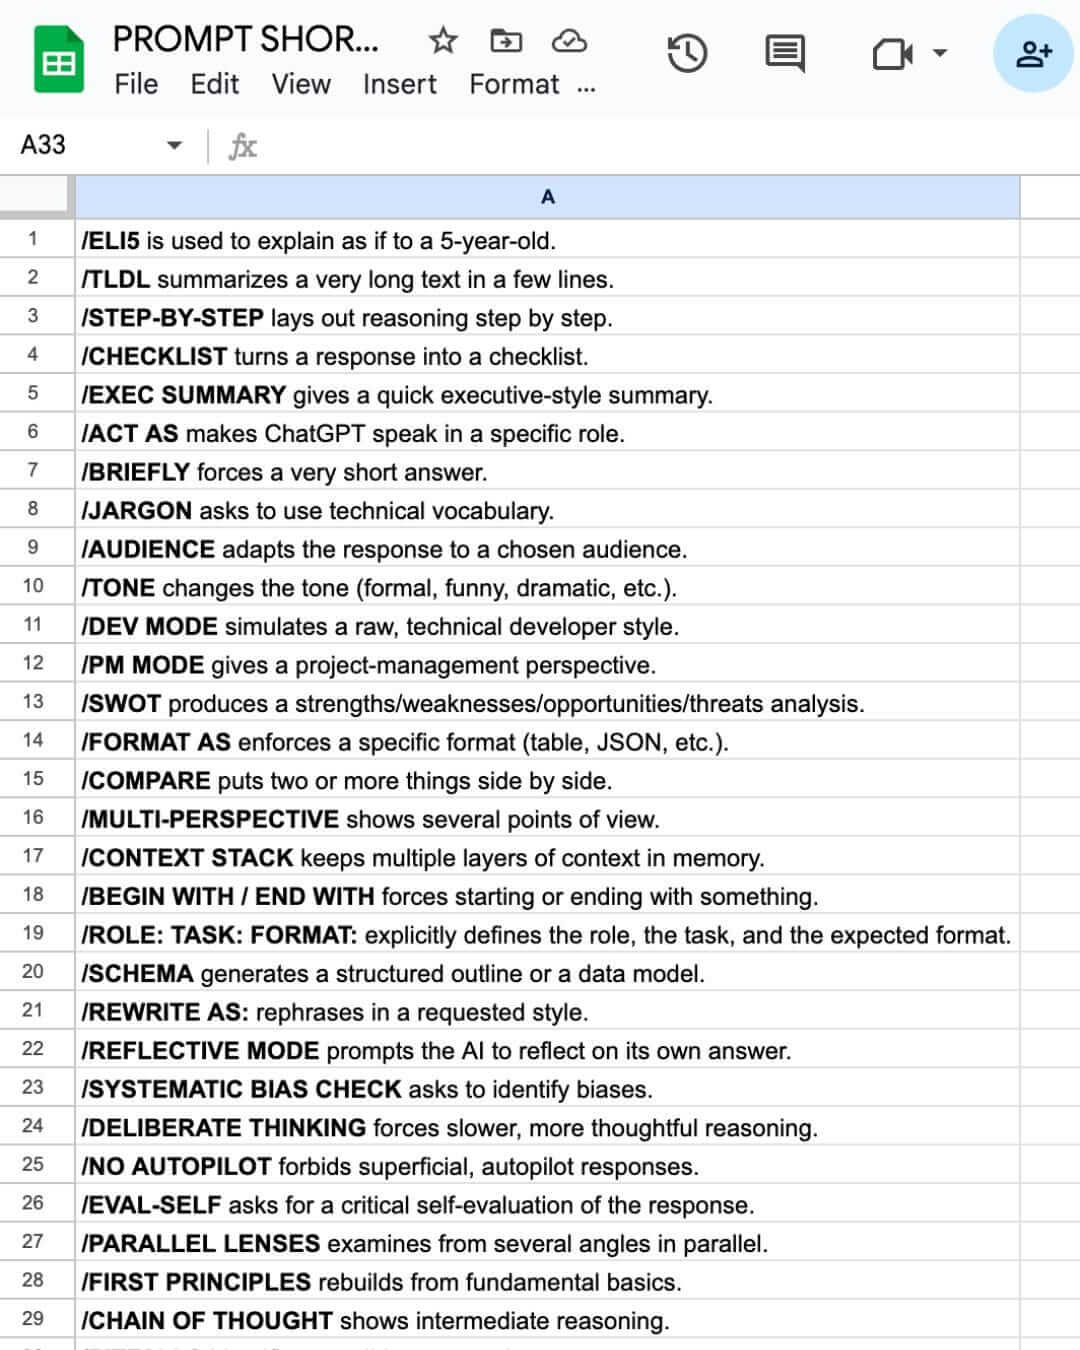Start a video call with camera icon
1080x1350 pixels.
[x=892, y=53]
